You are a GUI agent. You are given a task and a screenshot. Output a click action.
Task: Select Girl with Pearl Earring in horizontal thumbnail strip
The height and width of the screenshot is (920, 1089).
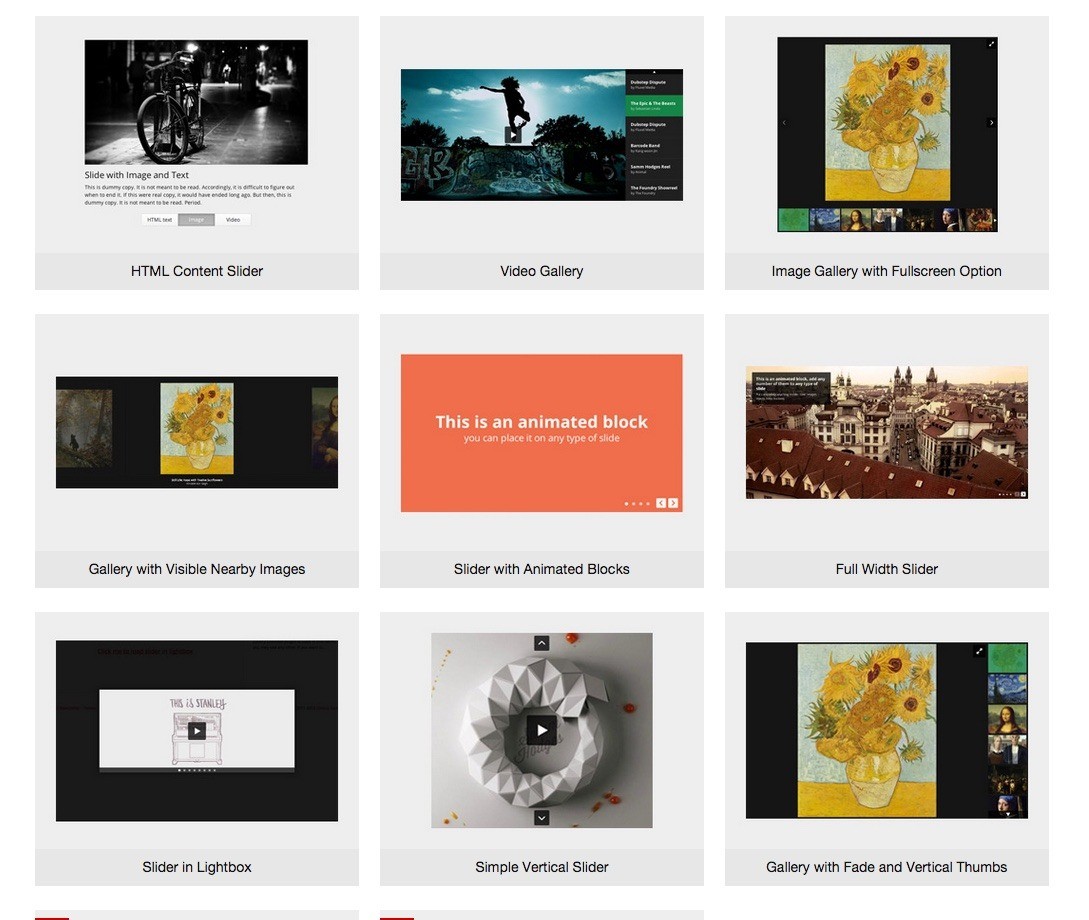[x=949, y=220]
